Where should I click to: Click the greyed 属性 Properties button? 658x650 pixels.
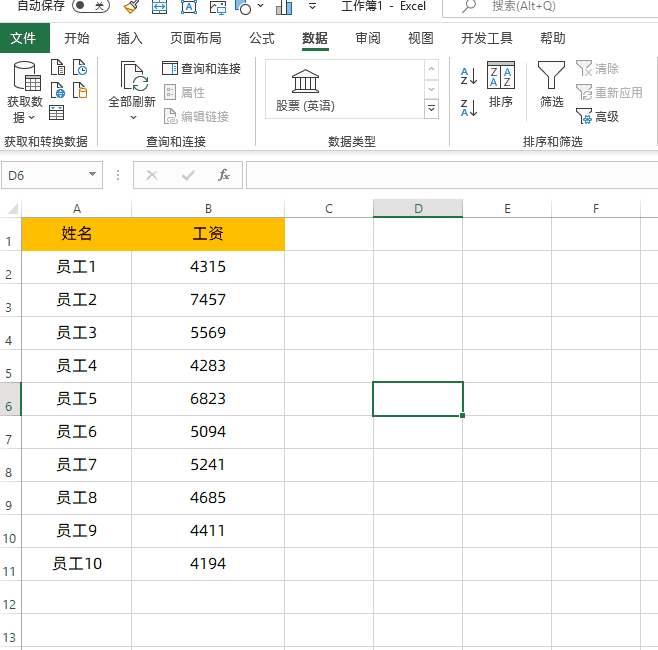pyautogui.click(x=184, y=92)
